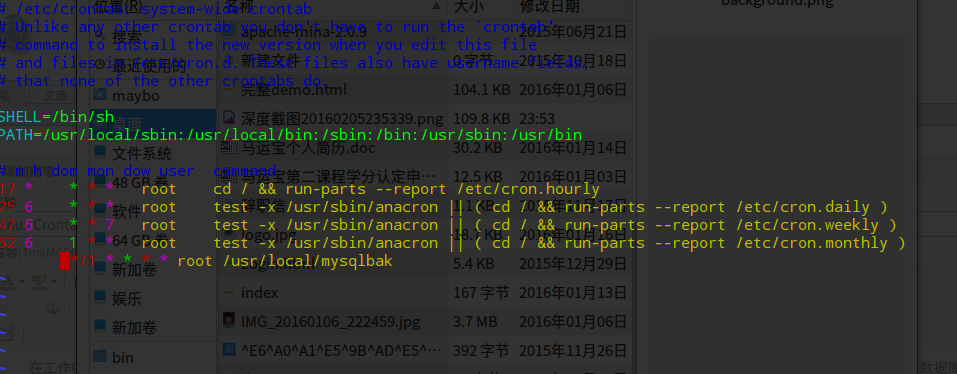
Task: Click the PATH= line in the terminal
Action: point(291,135)
